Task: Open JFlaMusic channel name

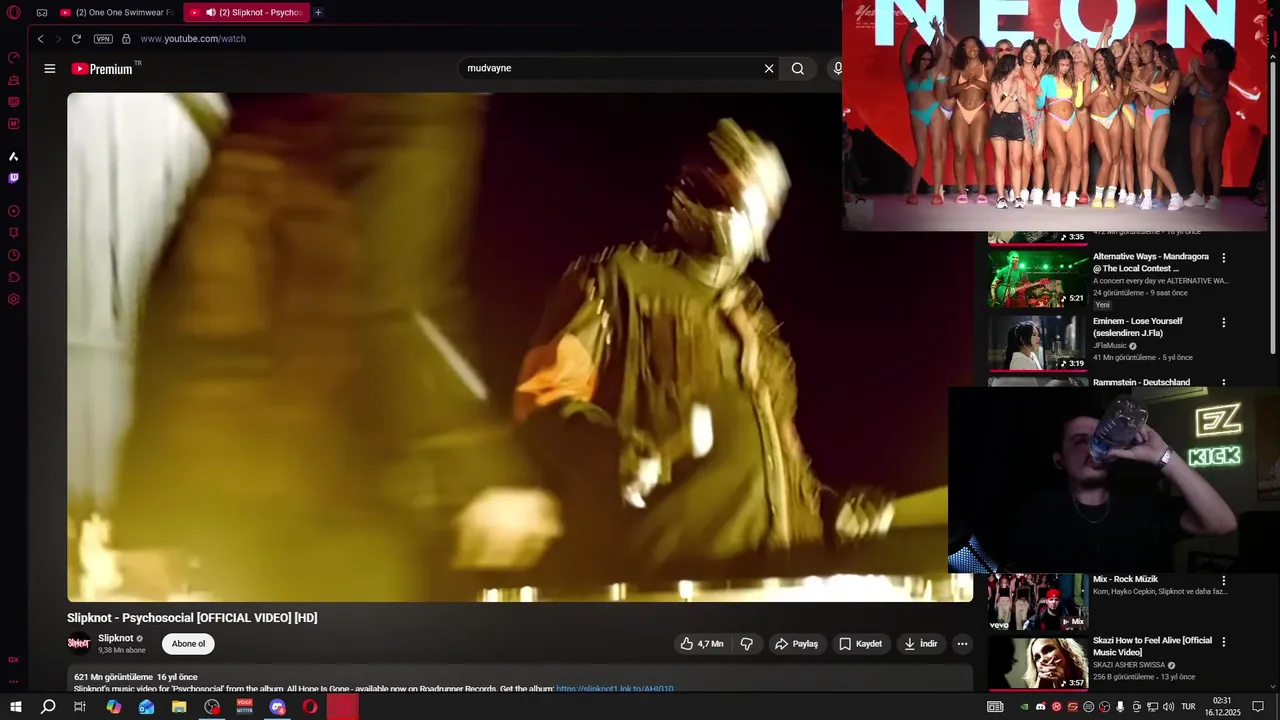Action: click(x=1110, y=346)
